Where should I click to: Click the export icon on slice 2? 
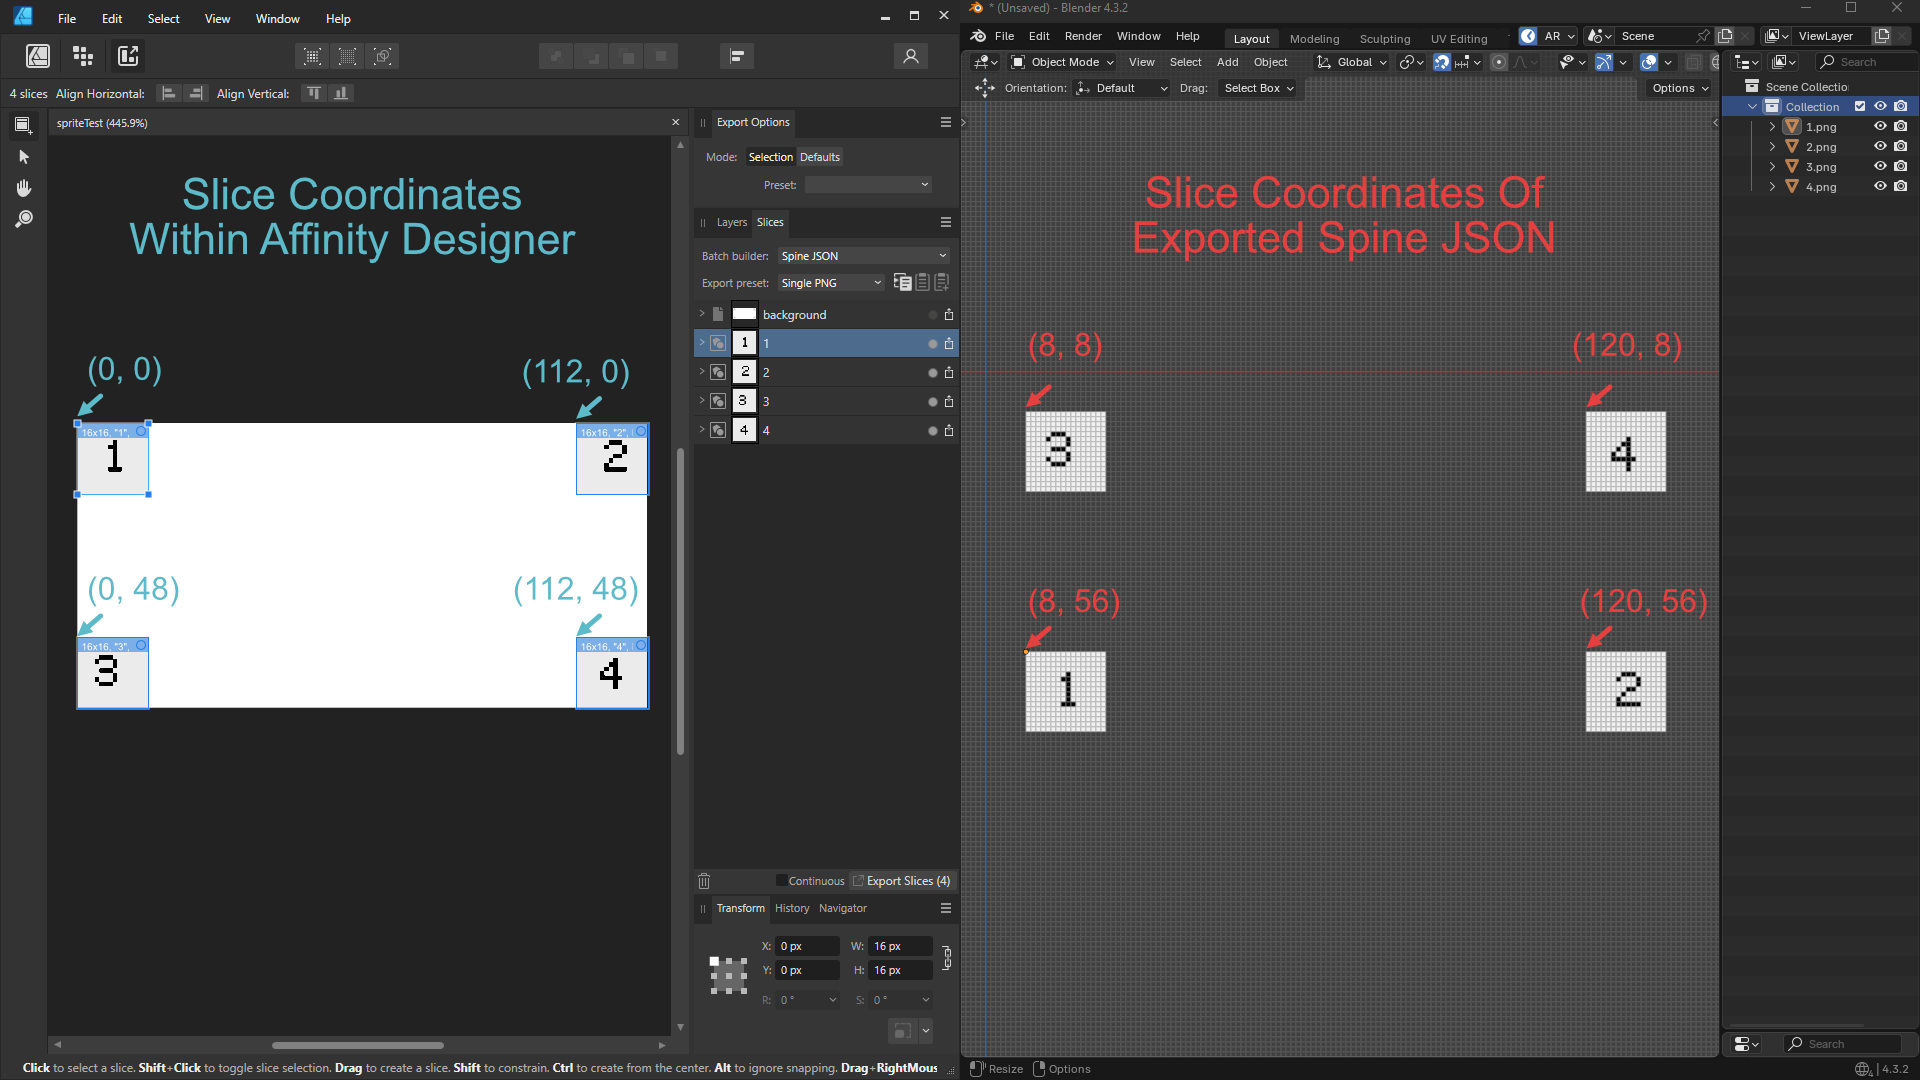click(x=949, y=372)
